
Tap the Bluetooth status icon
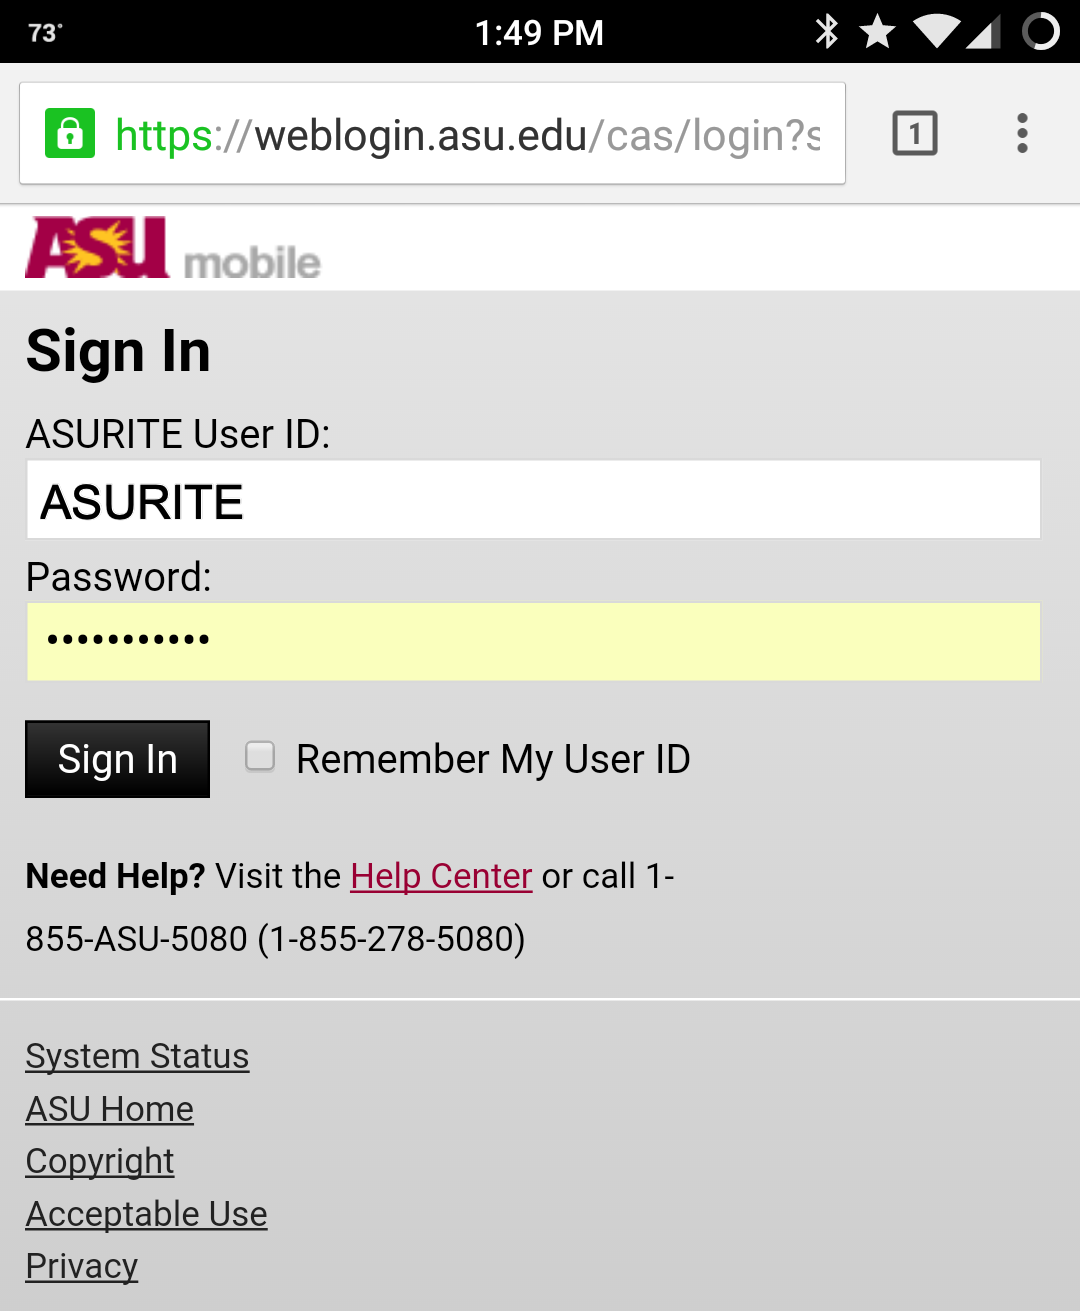(x=827, y=32)
